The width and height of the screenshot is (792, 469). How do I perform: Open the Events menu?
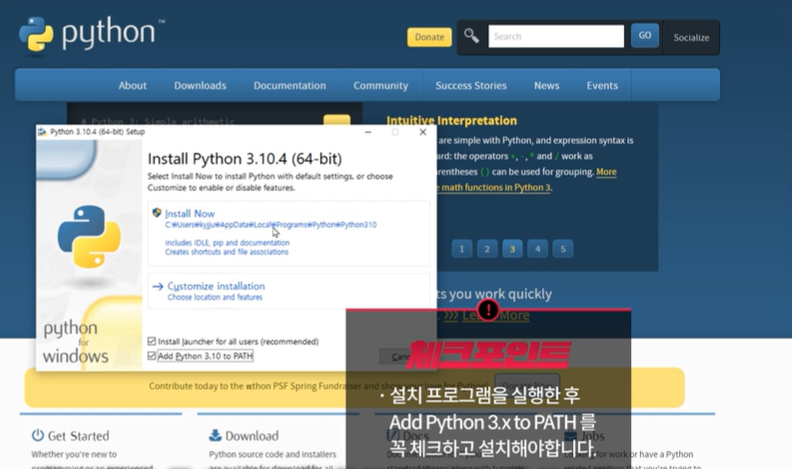[602, 85]
